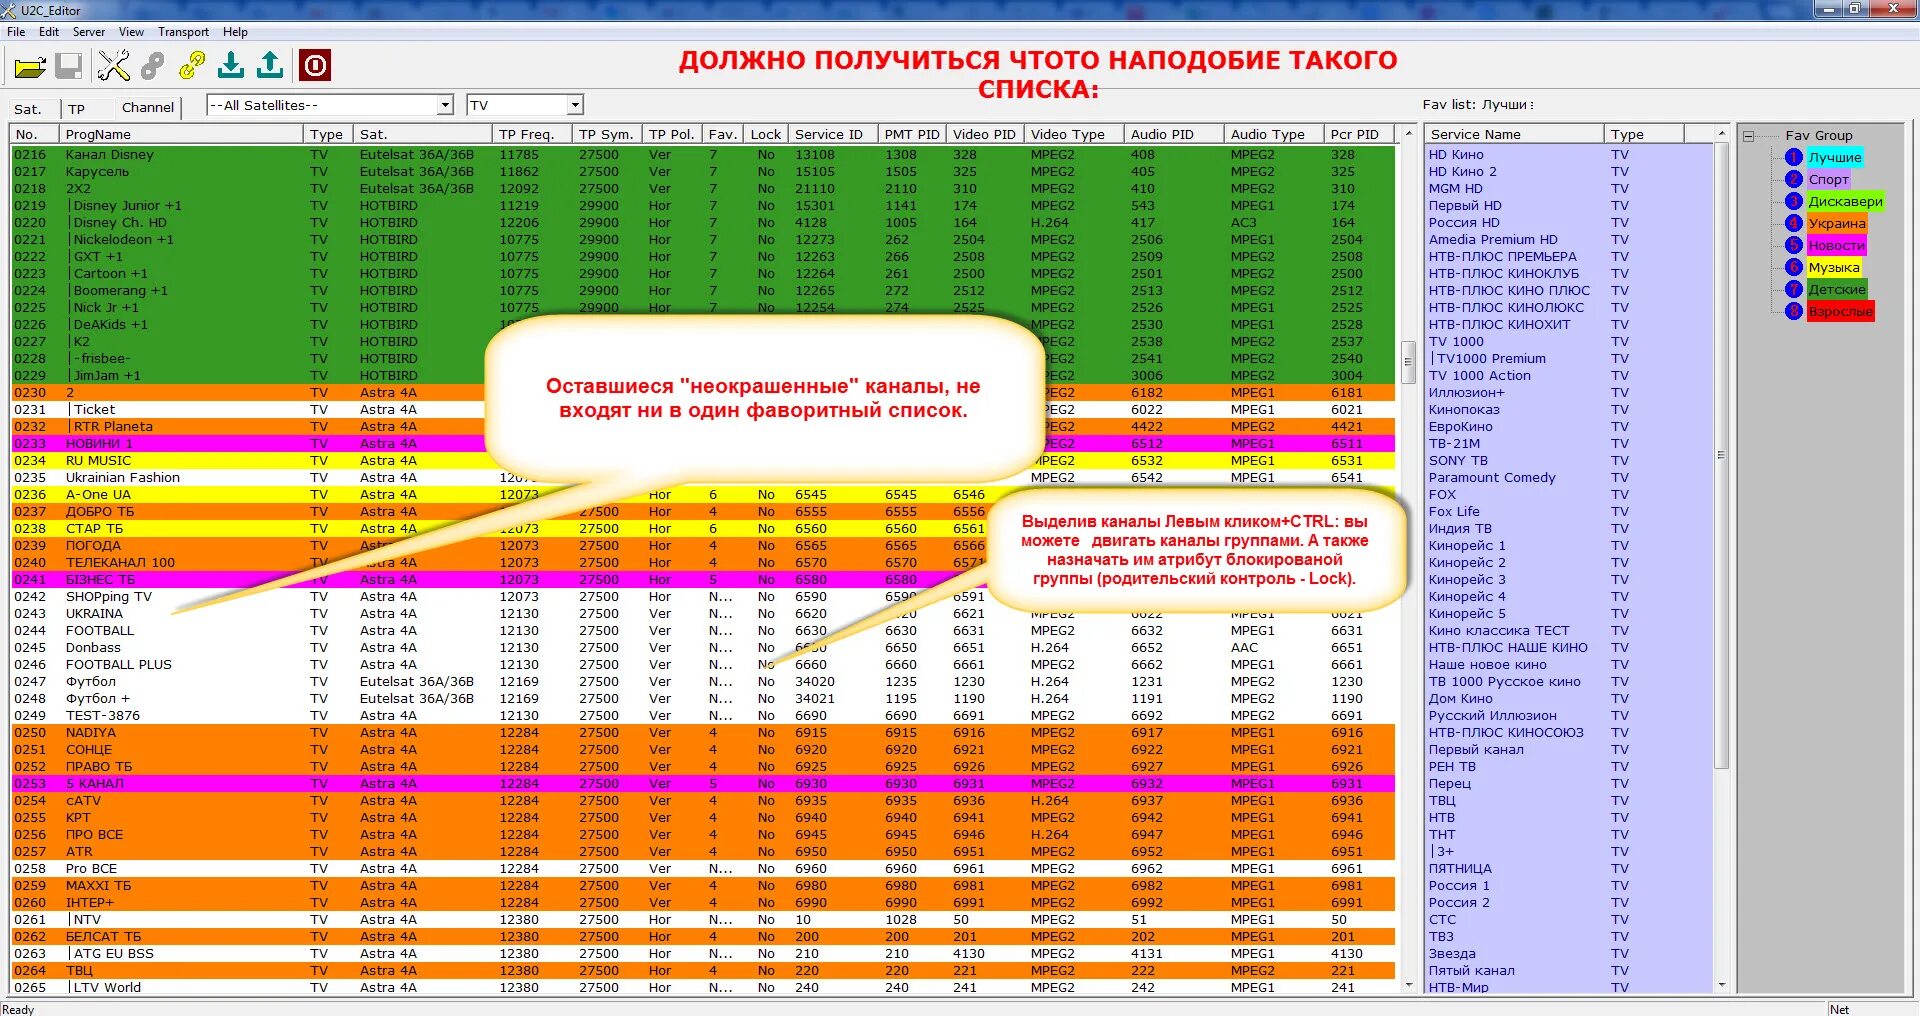1920x1016 pixels.
Task: Select Первый канал in the fav list
Action: [1569, 750]
